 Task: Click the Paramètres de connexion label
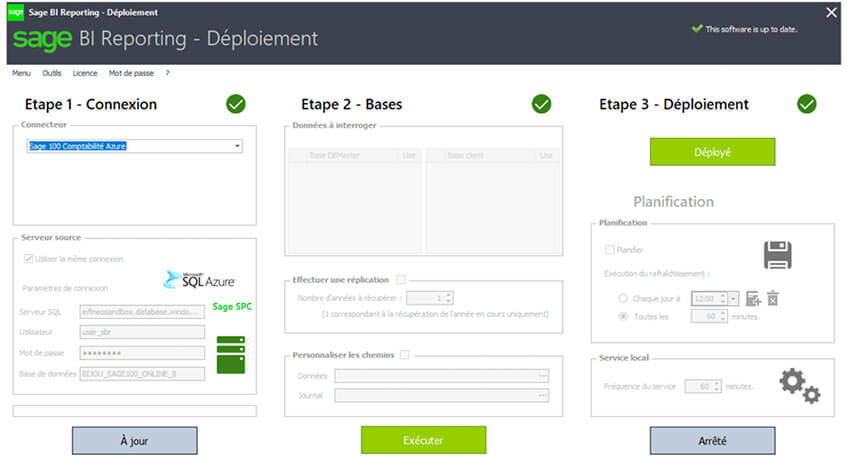(x=65, y=288)
